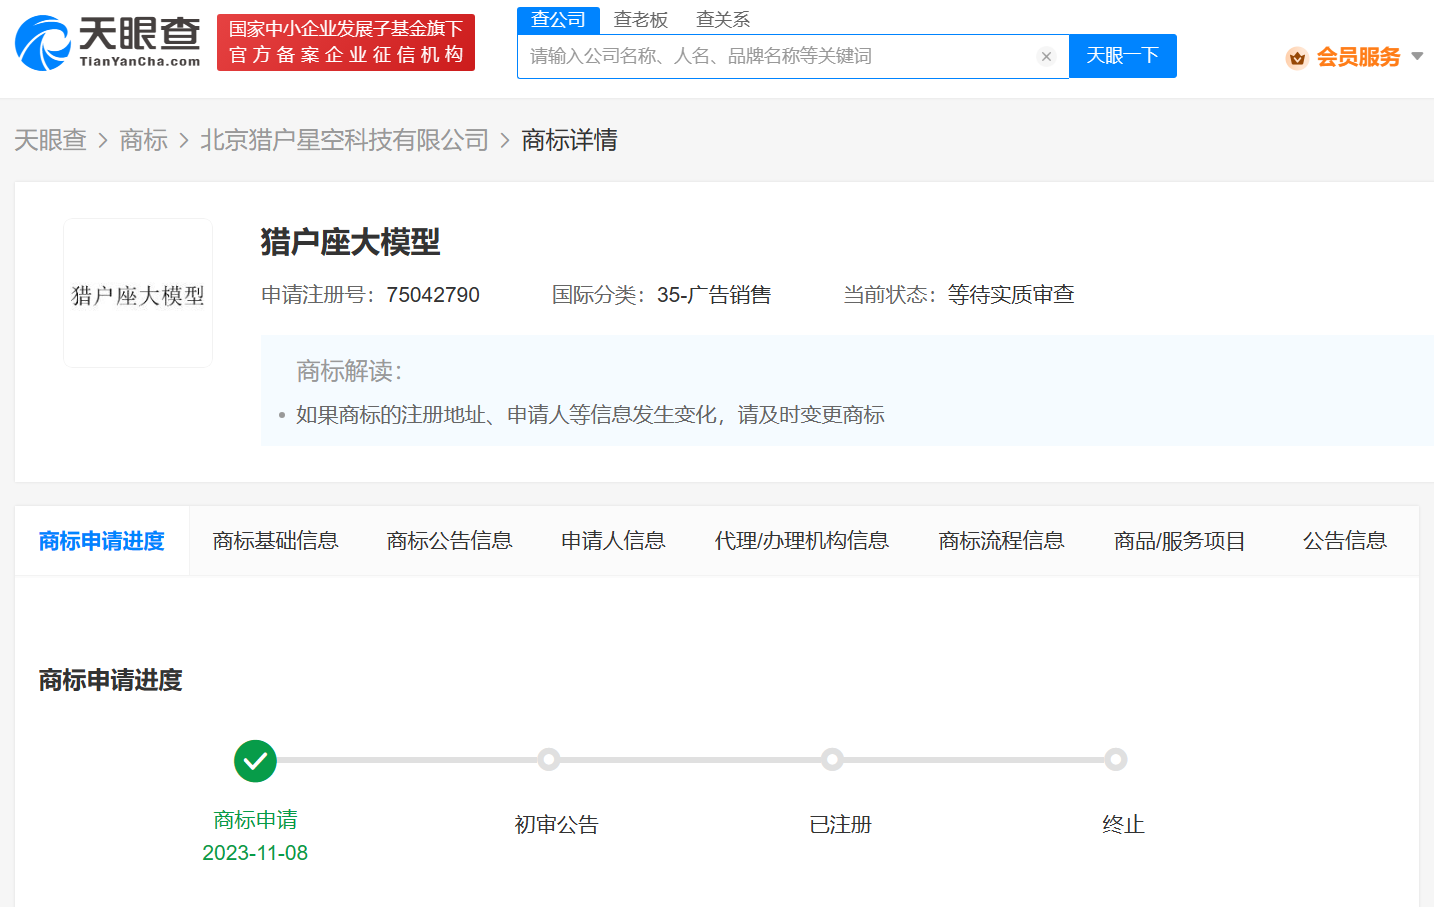The height and width of the screenshot is (907, 1434).
Task: Switch to the 查关系 search tab
Action: click(x=723, y=20)
